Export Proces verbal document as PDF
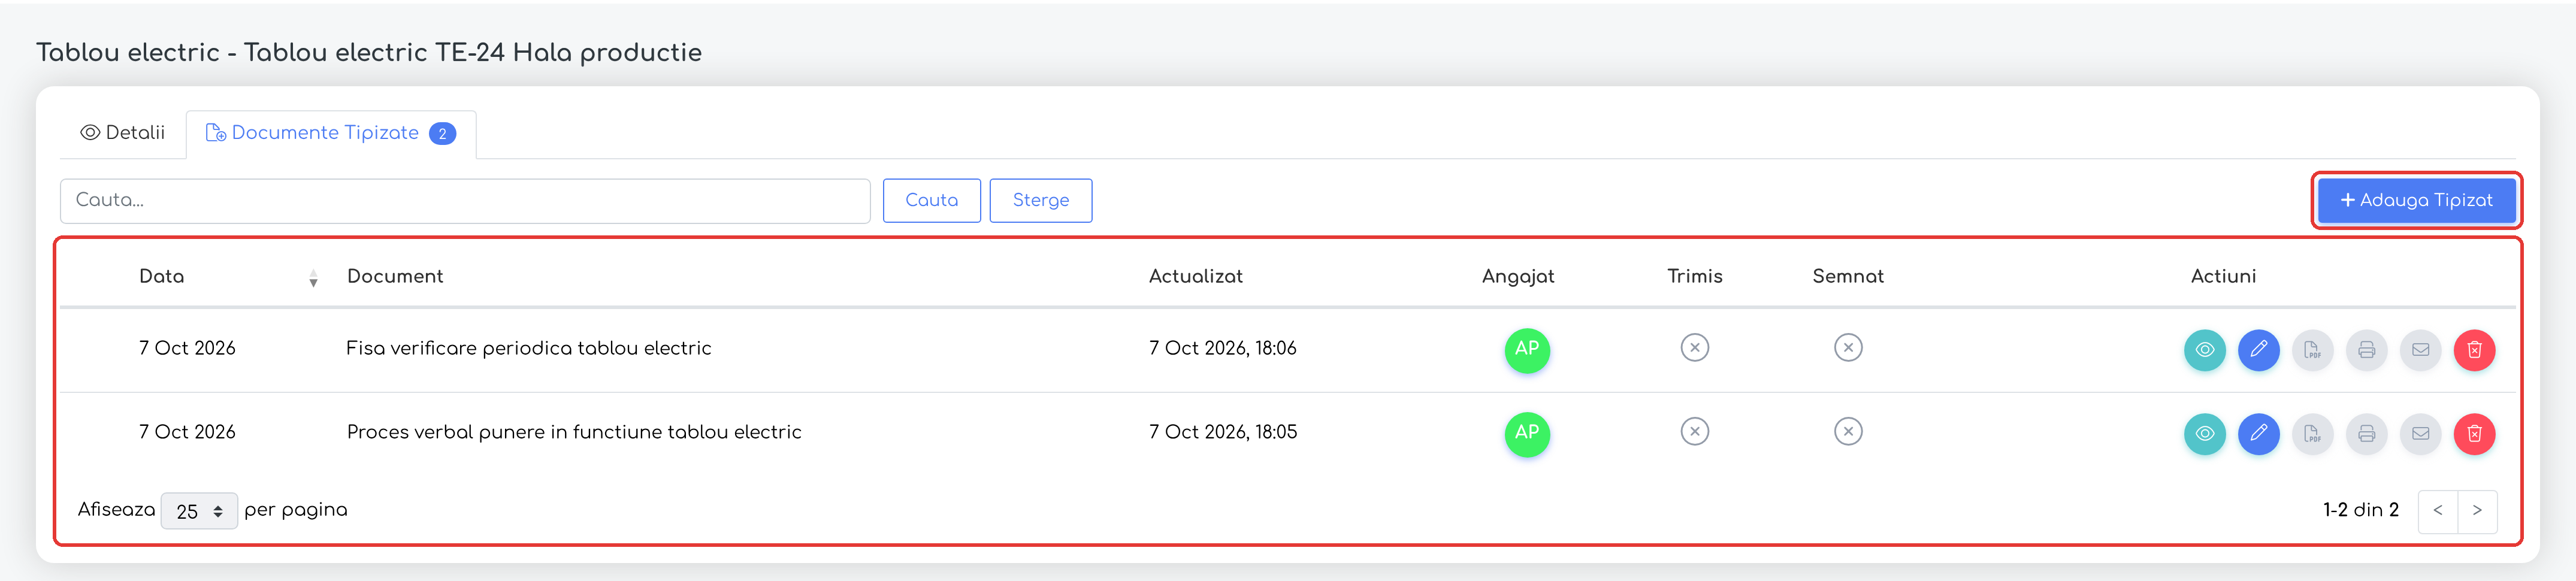 2312,434
